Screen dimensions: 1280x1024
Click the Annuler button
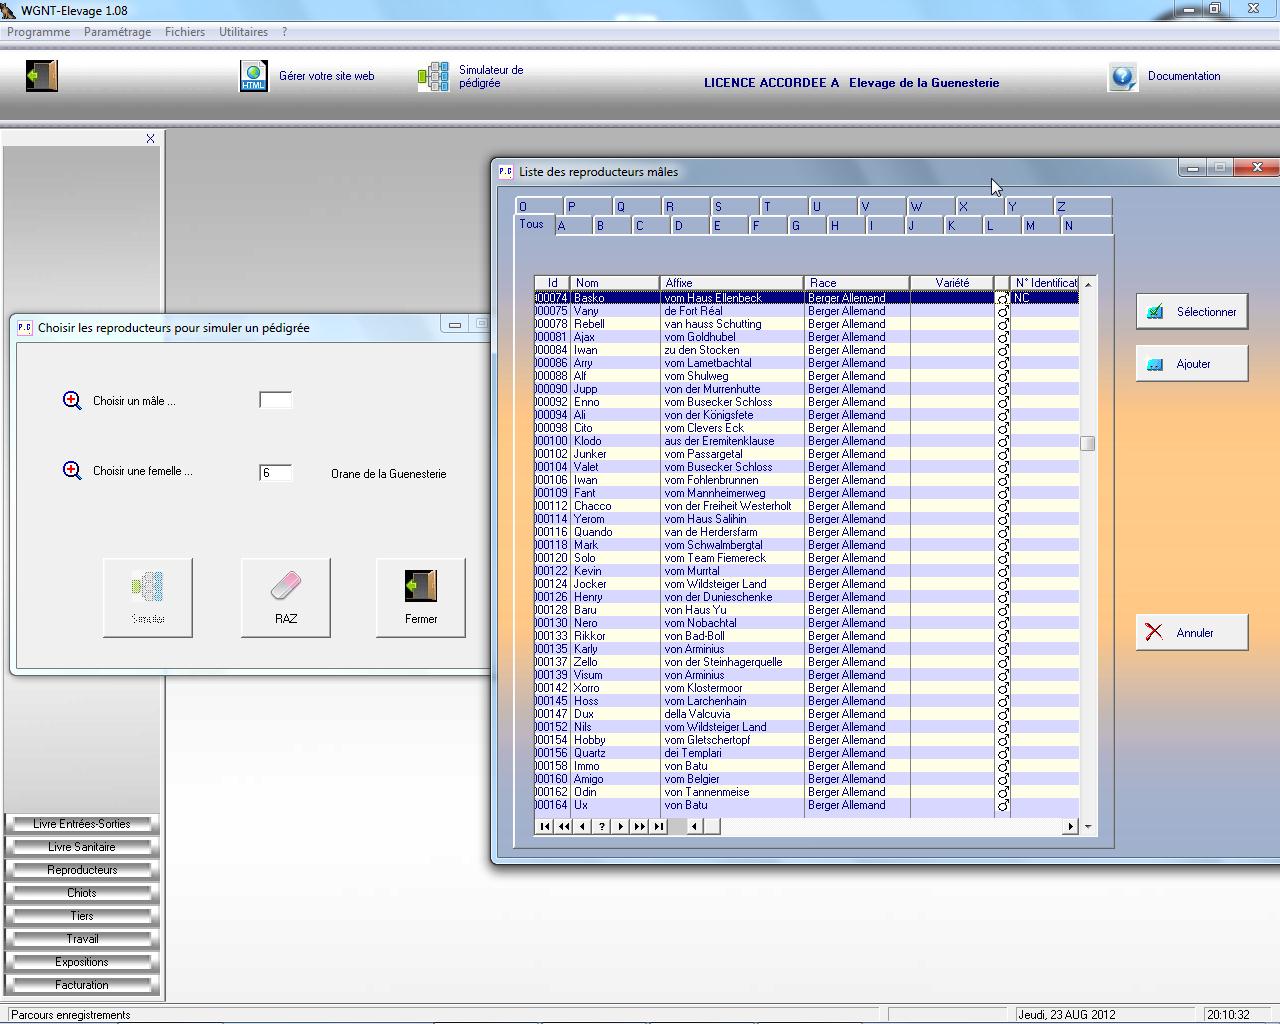click(1192, 633)
